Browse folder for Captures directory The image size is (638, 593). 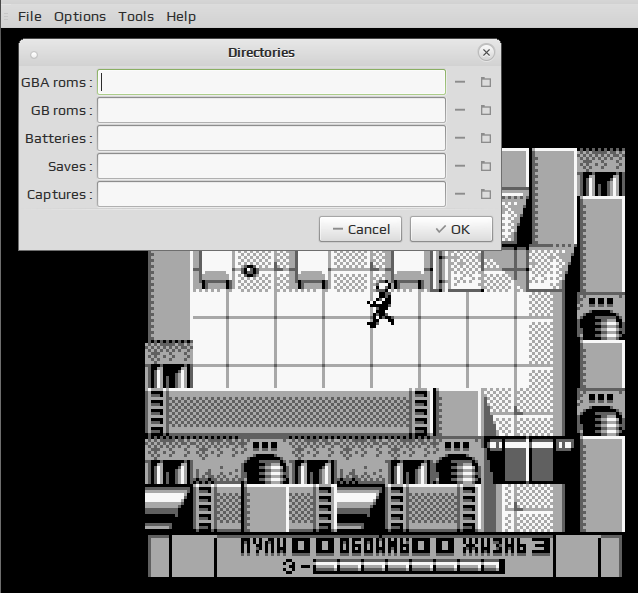(x=486, y=194)
